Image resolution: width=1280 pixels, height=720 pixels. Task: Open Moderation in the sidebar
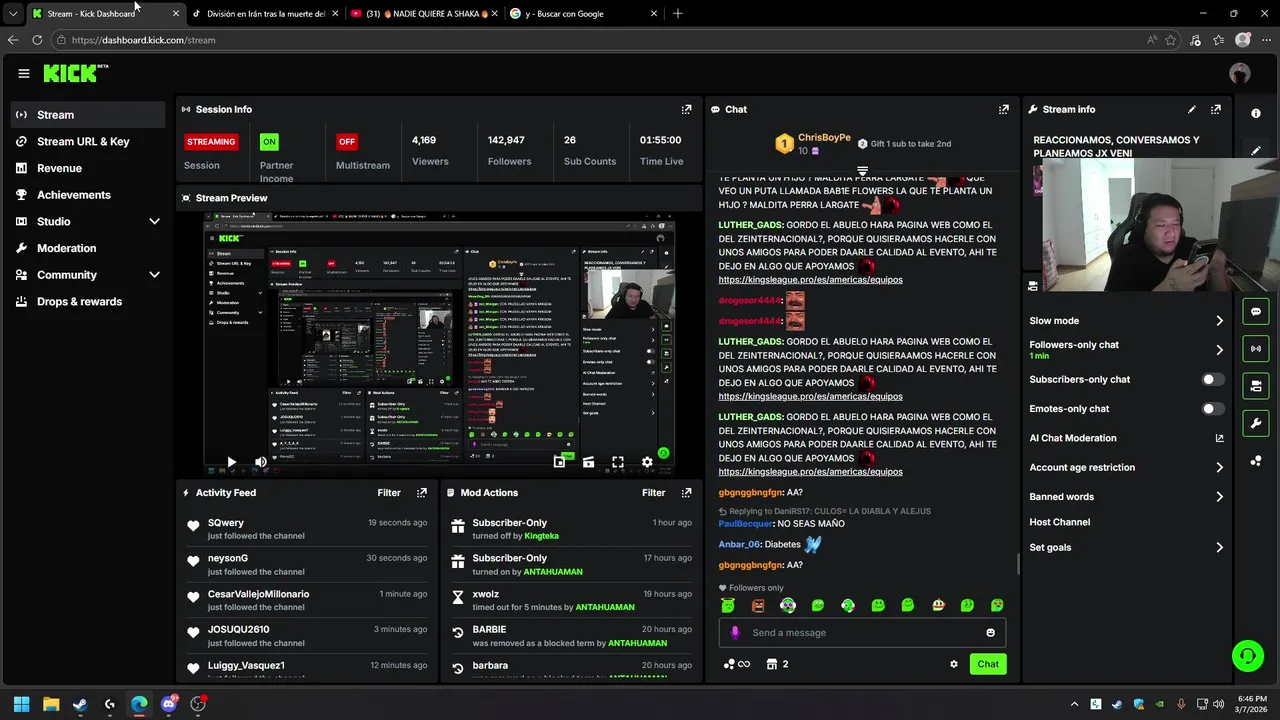(88, 248)
